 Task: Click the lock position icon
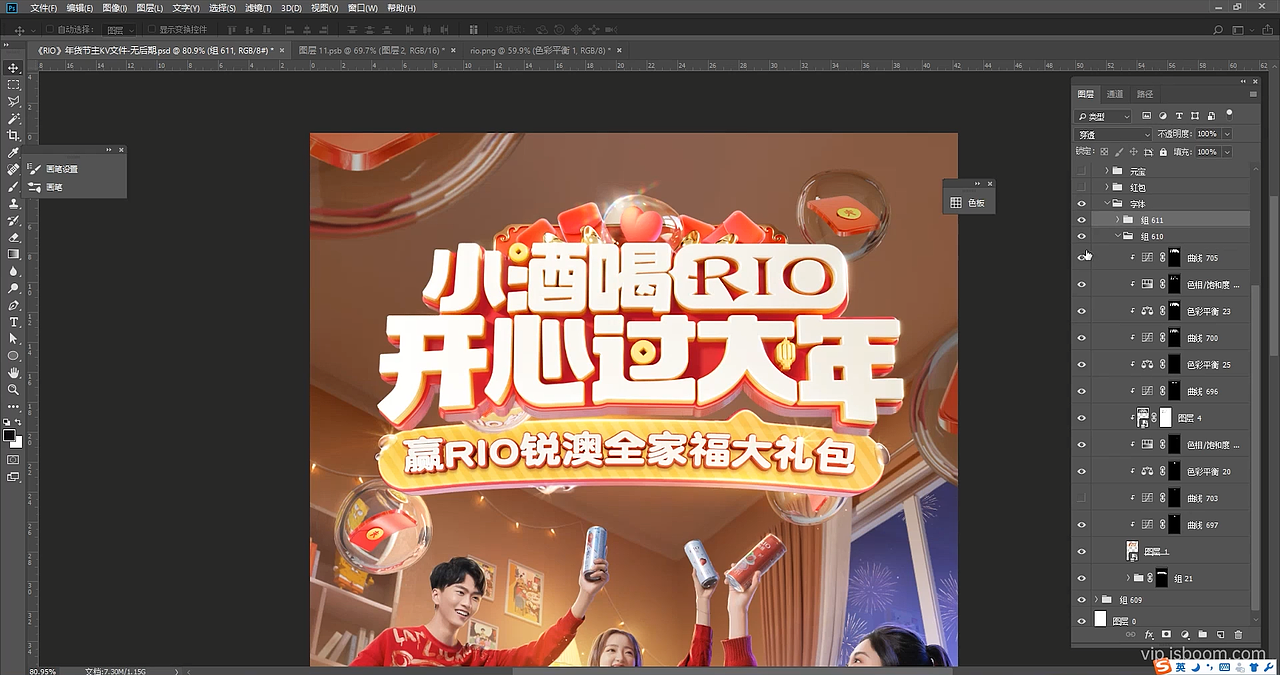point(1132,152)
